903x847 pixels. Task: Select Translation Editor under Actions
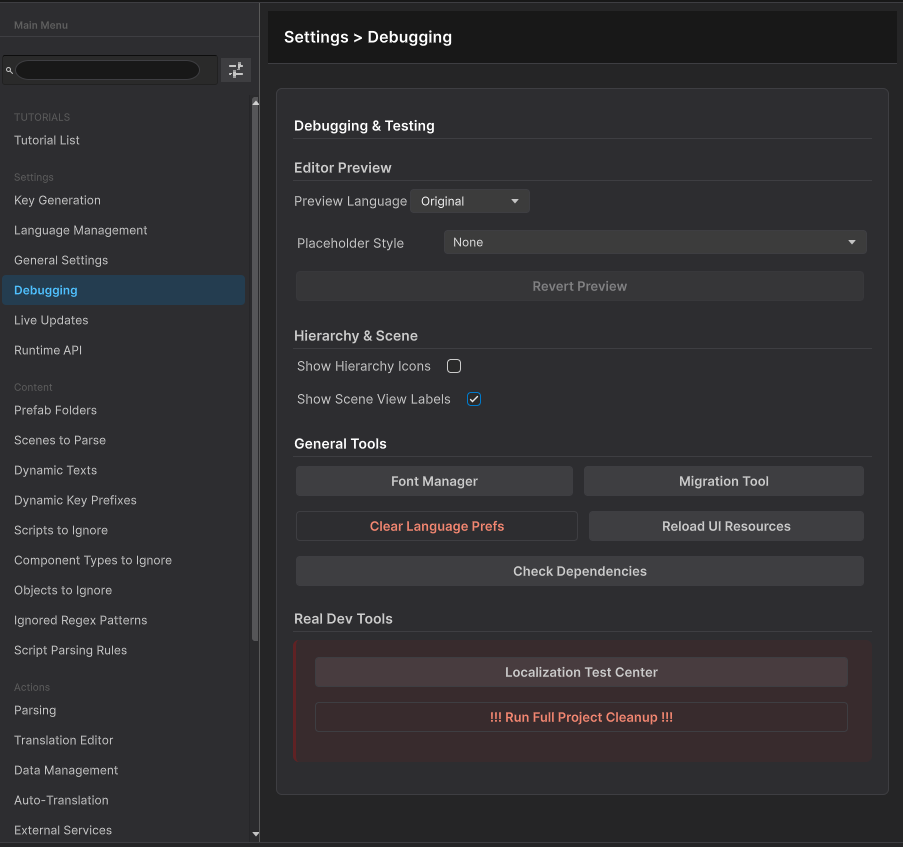pos(63,740)
